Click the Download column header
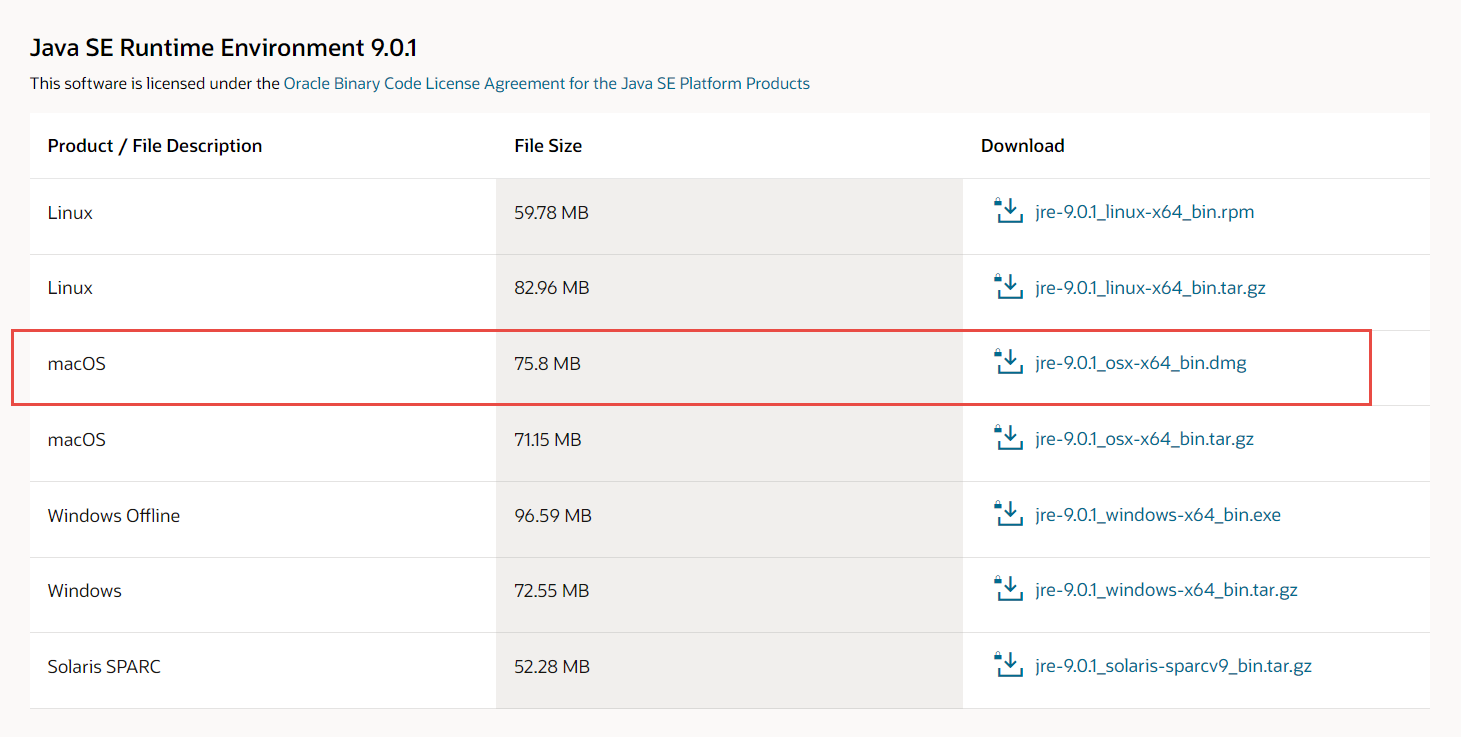The image size is (1461, 737). 1022,146
